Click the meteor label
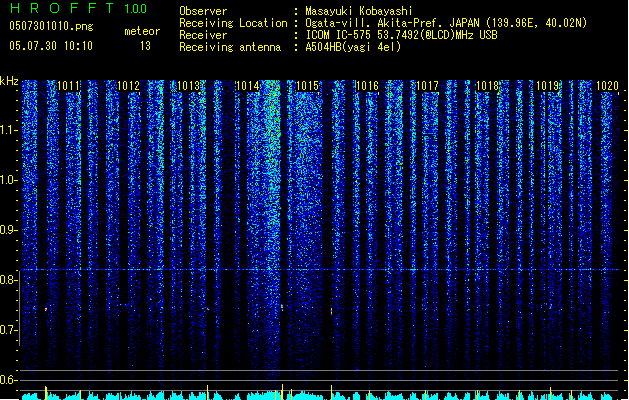 tap(142, 31)
